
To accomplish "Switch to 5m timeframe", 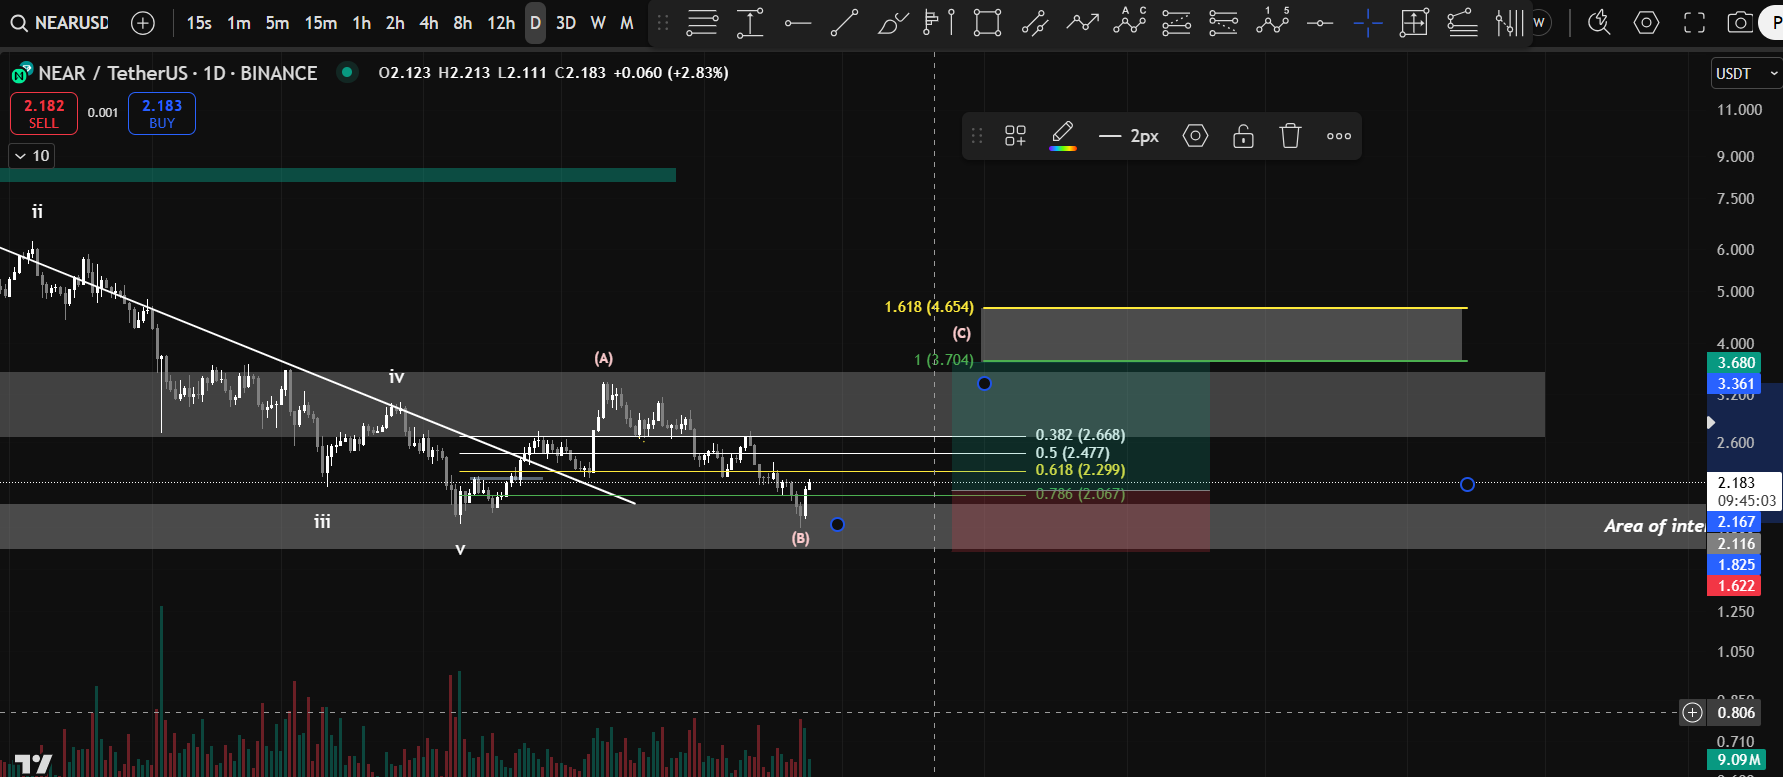I will (x=277, y=22).
